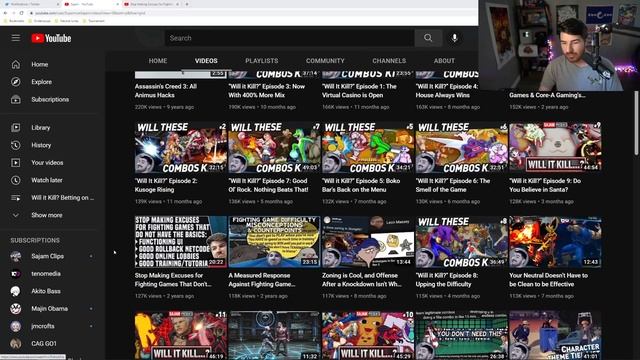
Task: Click the Explore compass icon
Action: pyautogui.click(x=16, y=82)
